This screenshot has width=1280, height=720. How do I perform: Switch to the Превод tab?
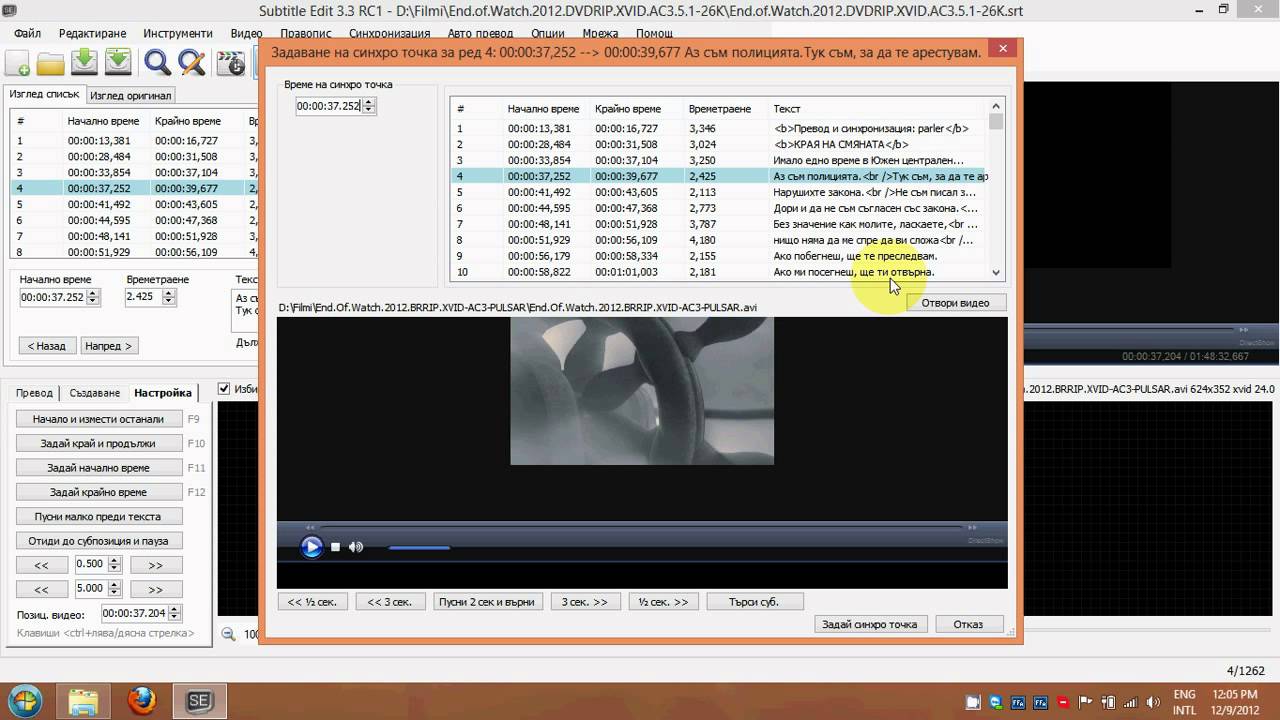pos(35,393)
